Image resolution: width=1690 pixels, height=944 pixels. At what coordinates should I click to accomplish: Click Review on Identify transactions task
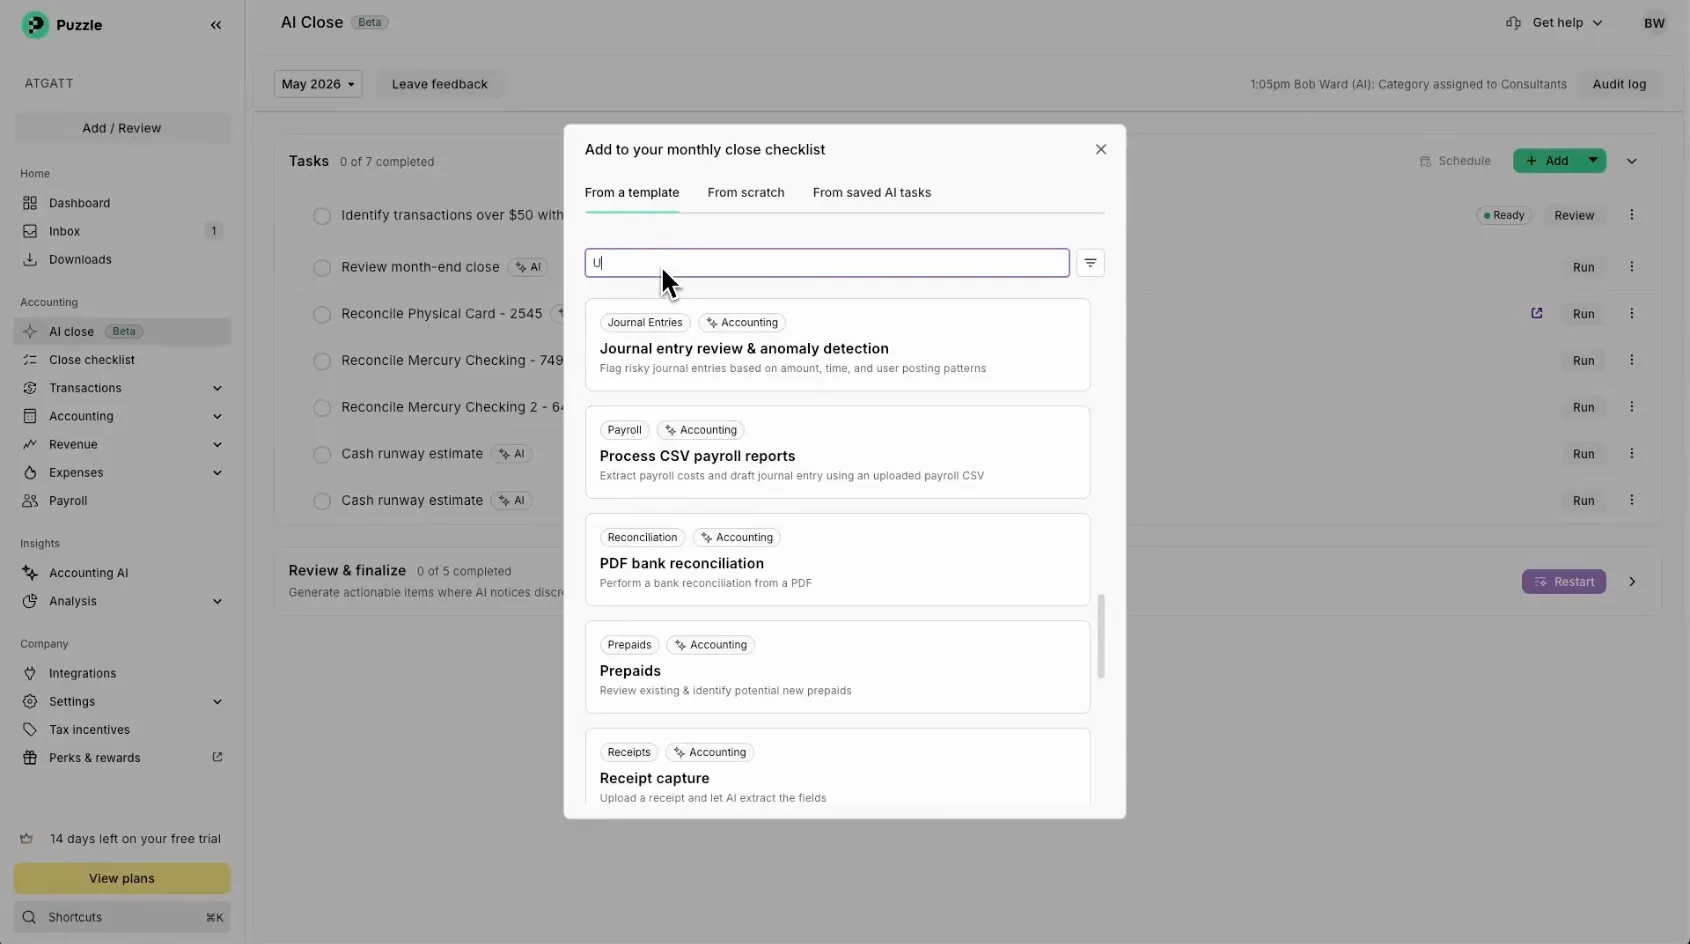click(1574, 215)
